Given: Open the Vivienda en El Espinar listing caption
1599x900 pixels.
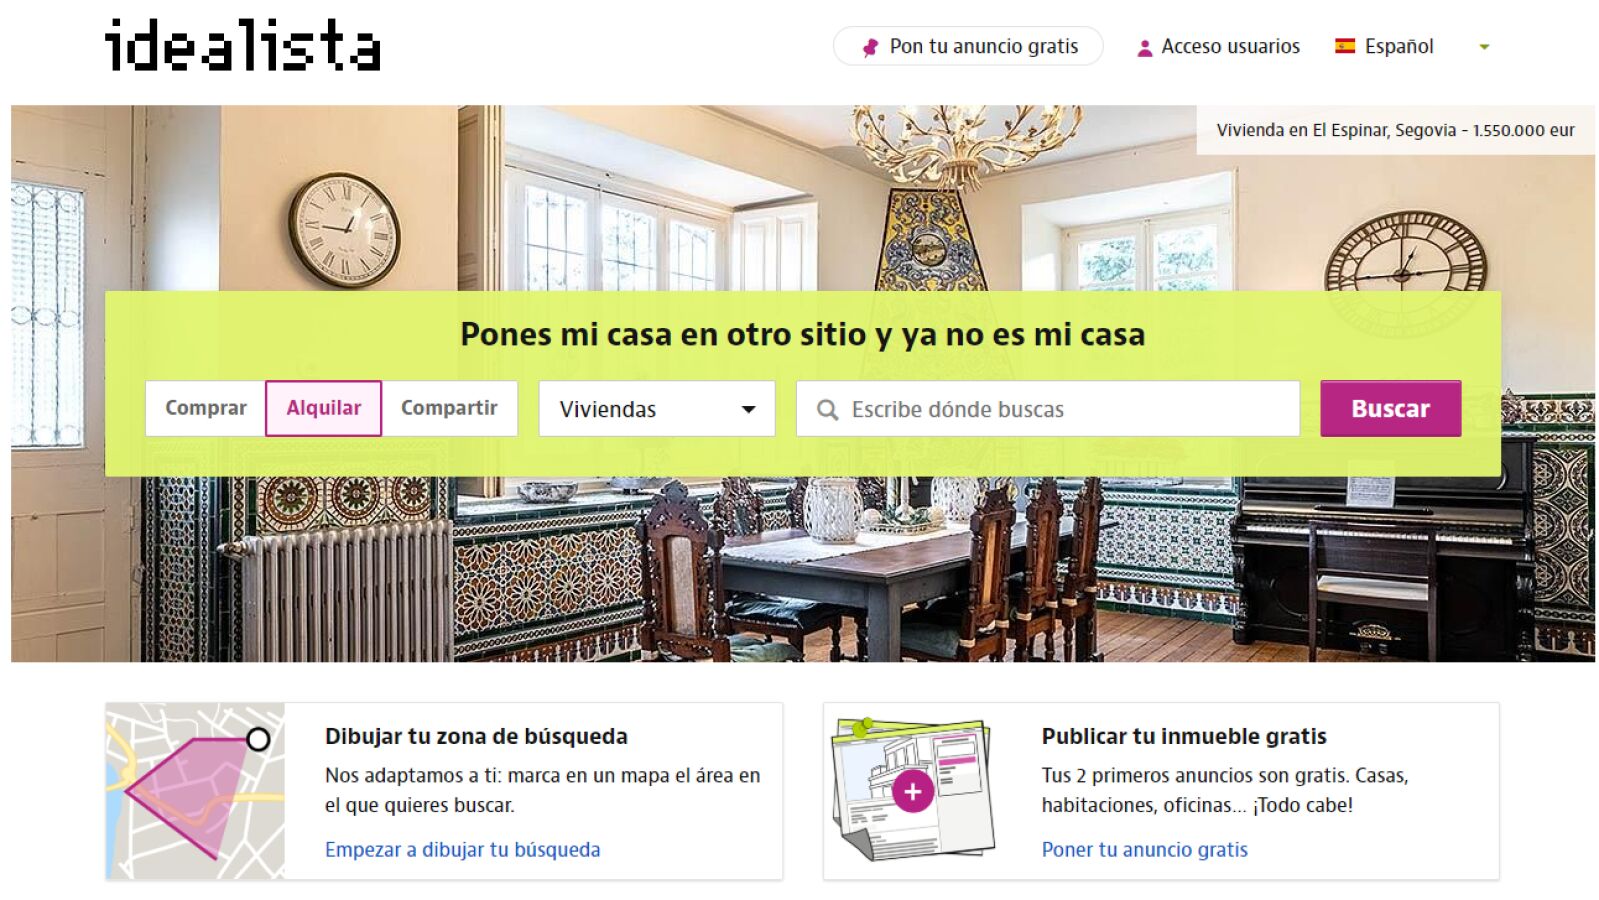Looking at the screenshot, I should 1395,130.
